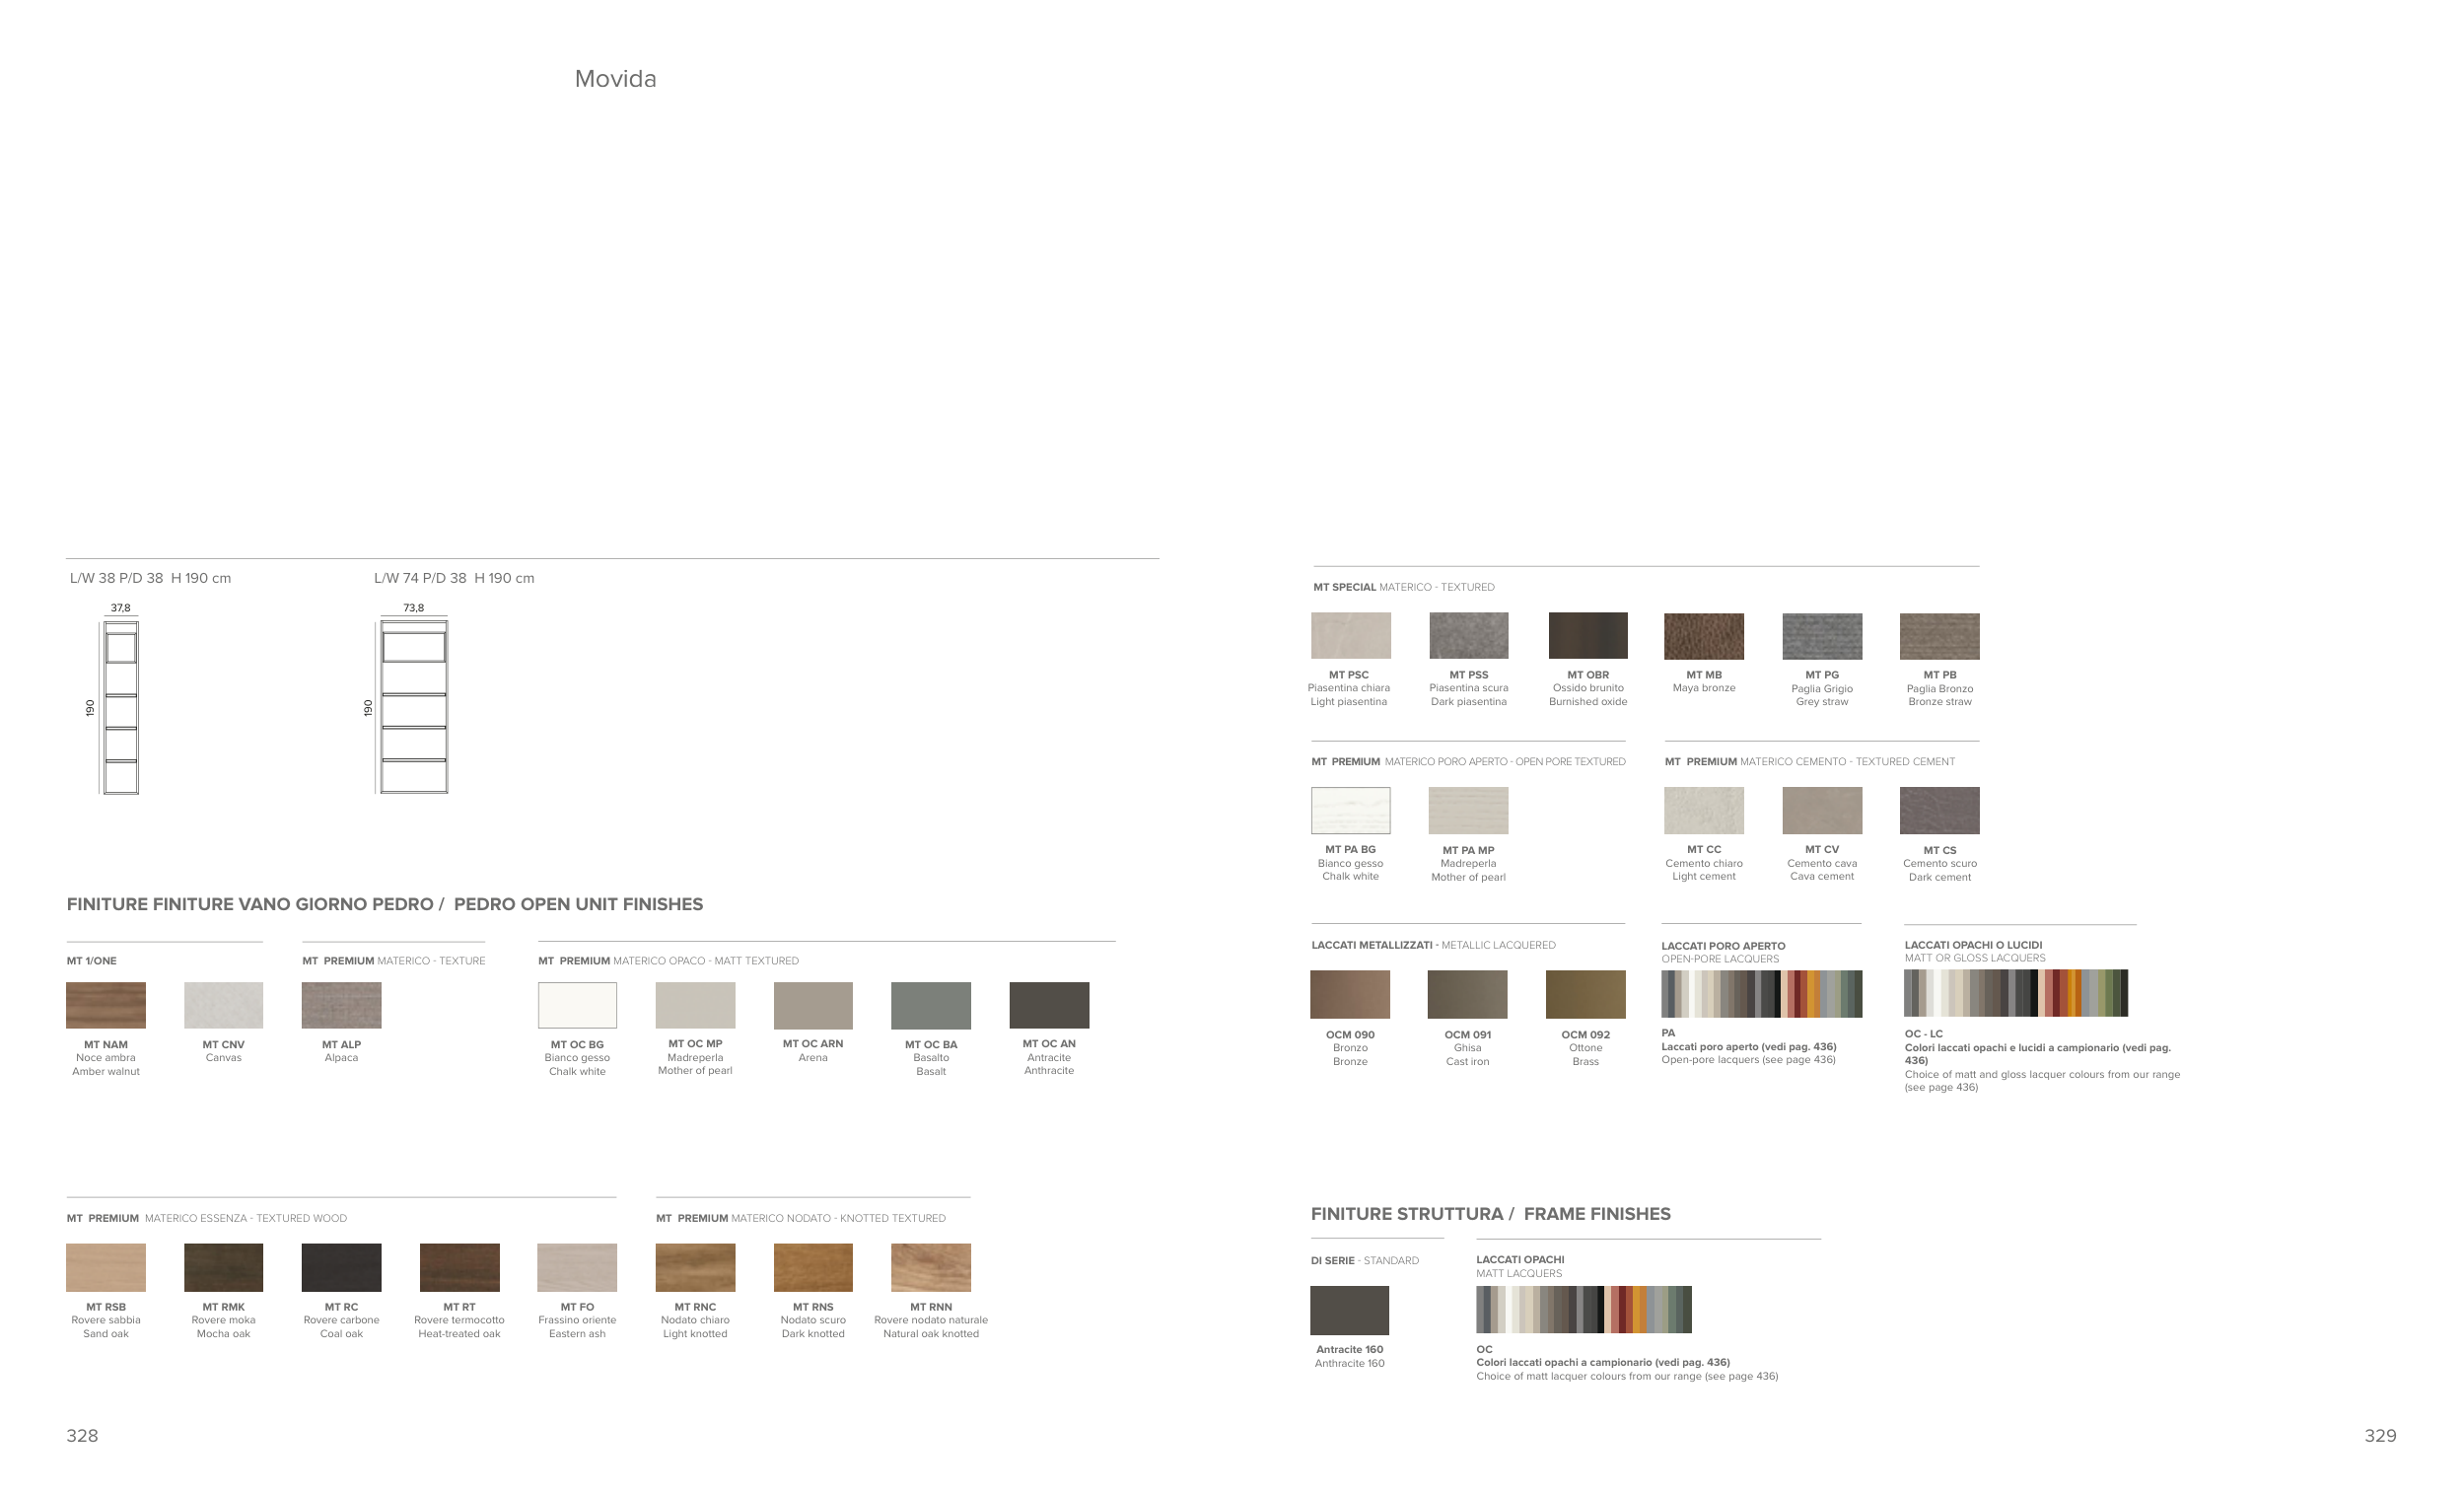This screenshot has height=1495, width=2464.
Task: Select the MT MB Maya bronze swatch
Action: (x=1704, y=636)
